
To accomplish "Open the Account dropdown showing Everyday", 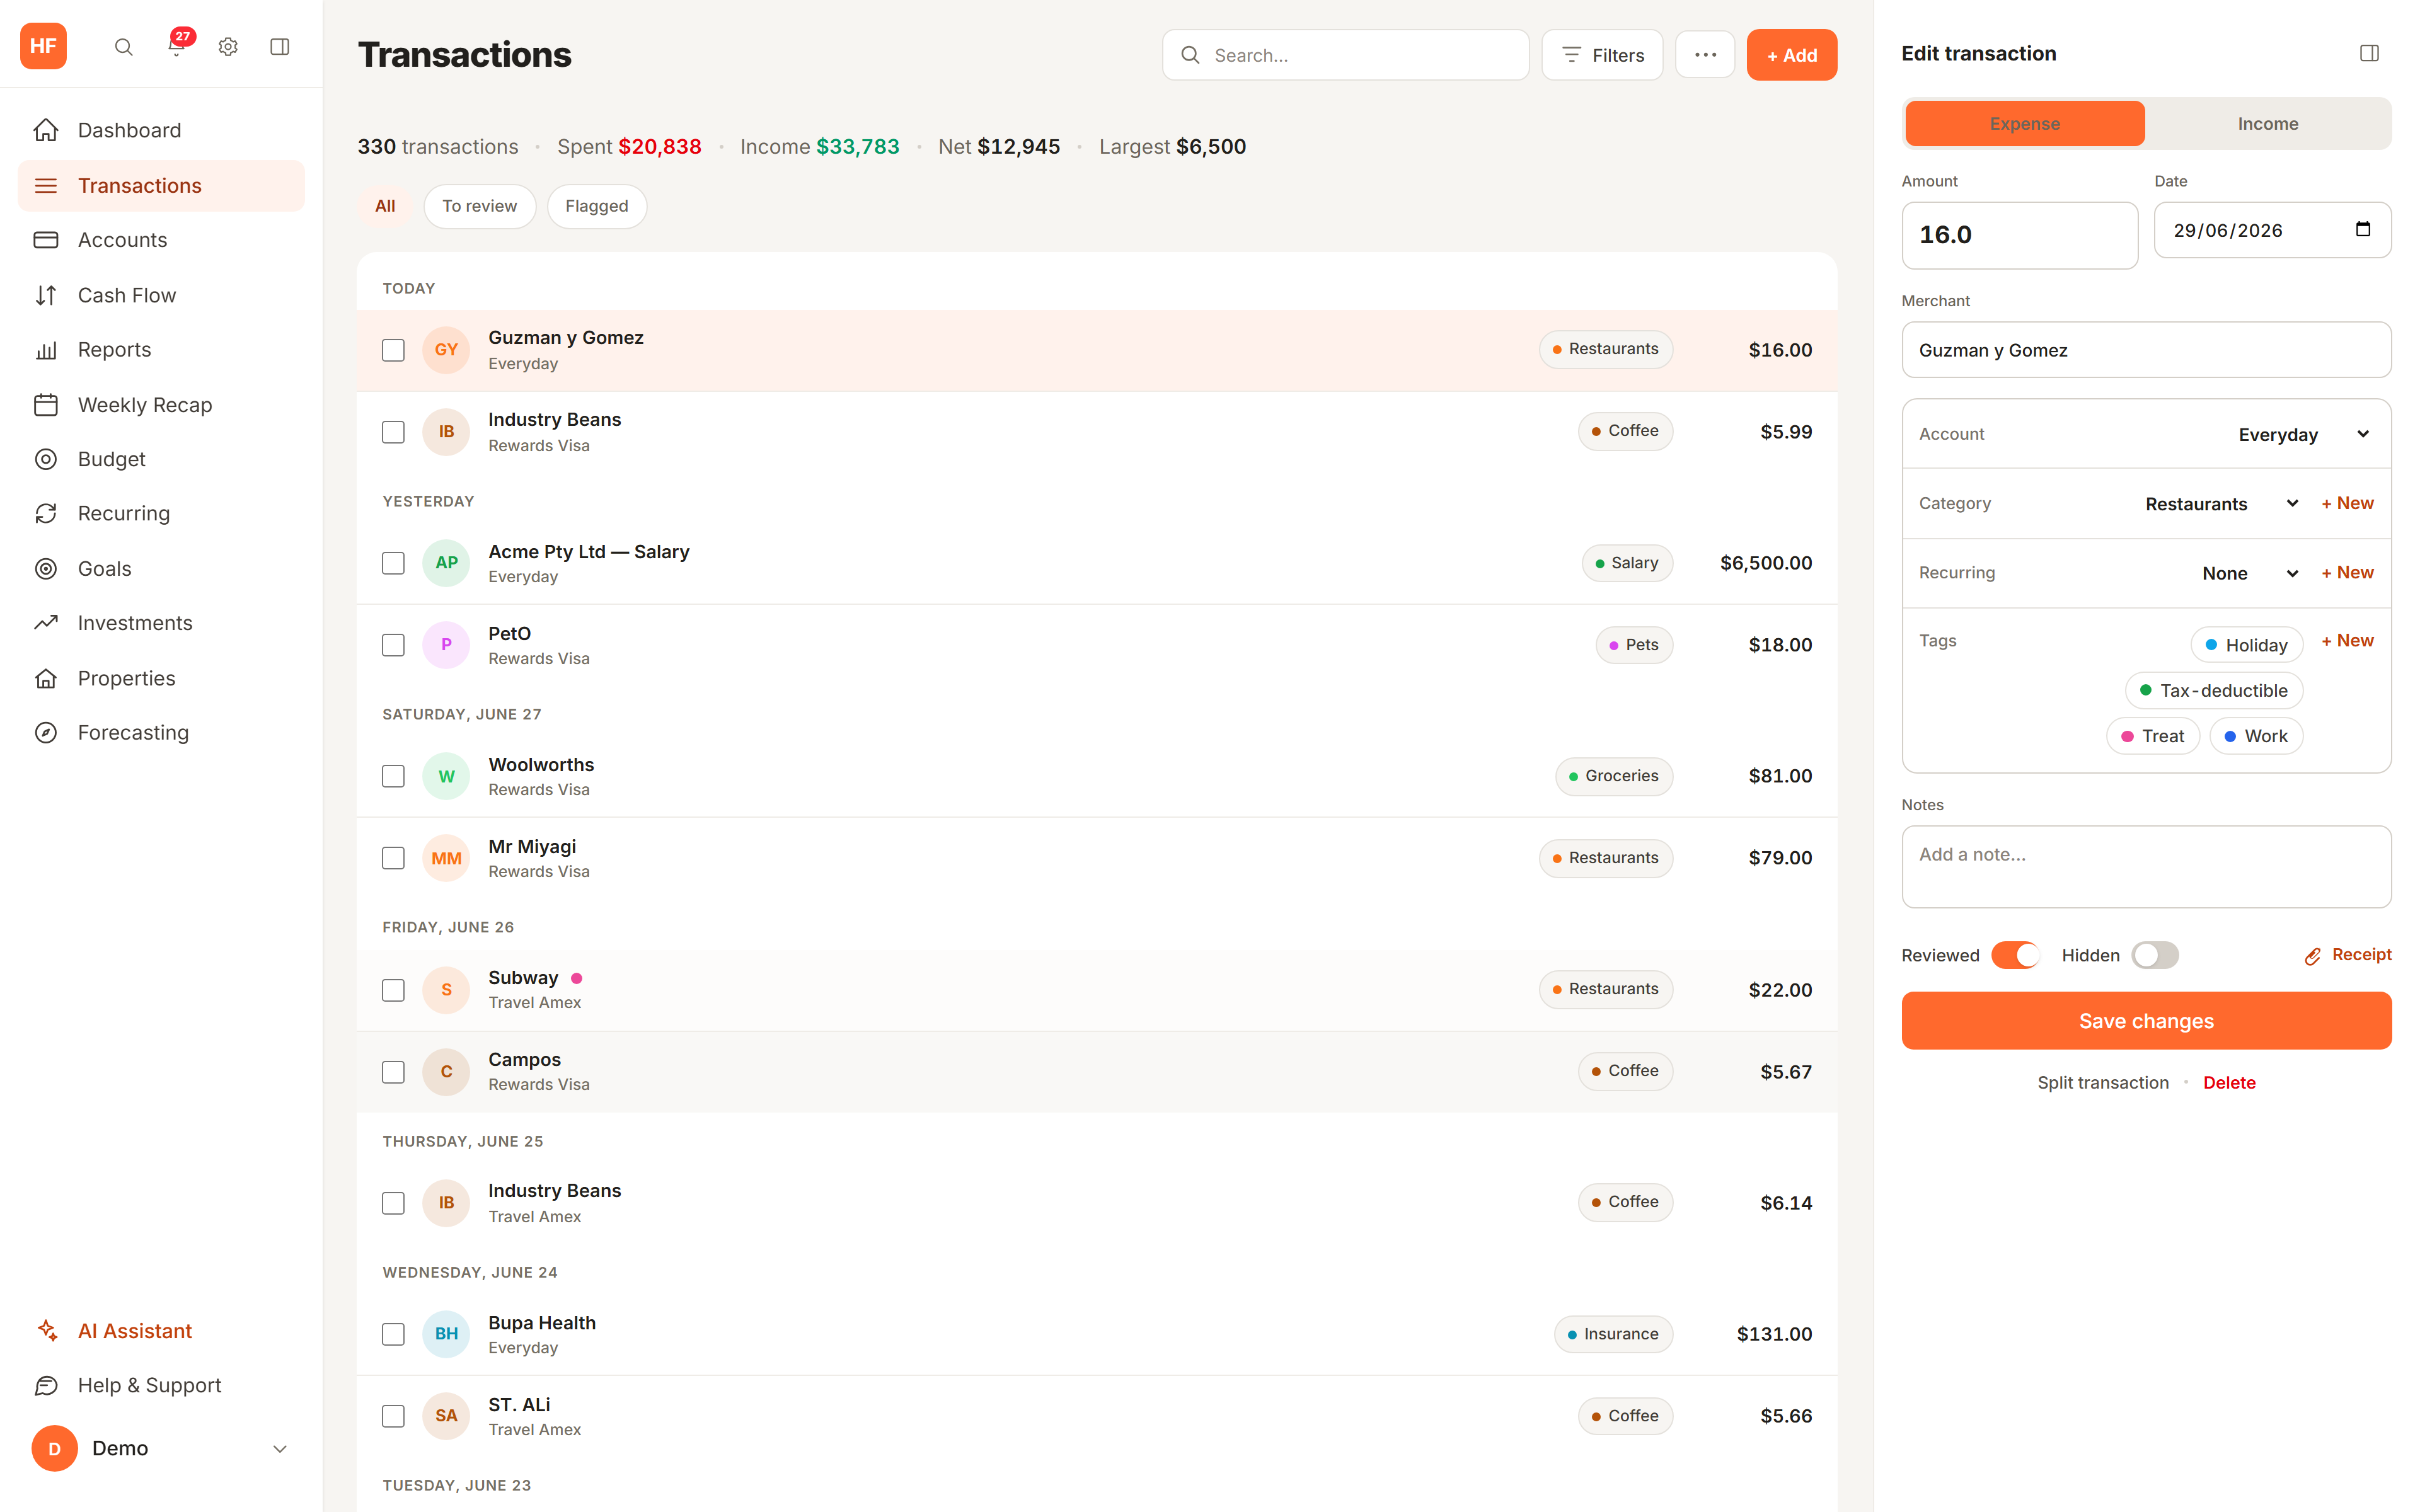I will coord(2303,434).
